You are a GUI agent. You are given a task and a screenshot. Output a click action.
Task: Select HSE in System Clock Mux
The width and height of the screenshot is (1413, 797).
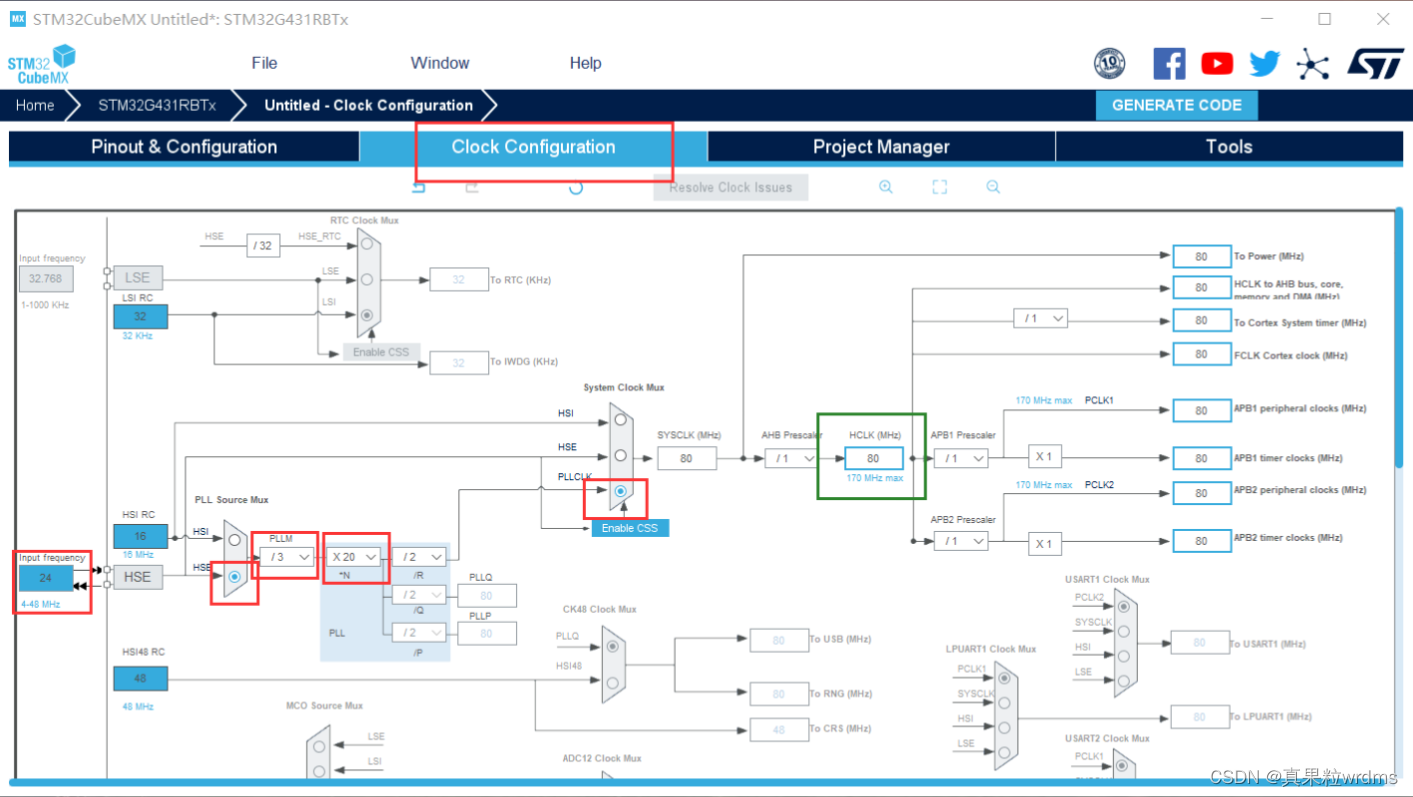coord(621,455)
